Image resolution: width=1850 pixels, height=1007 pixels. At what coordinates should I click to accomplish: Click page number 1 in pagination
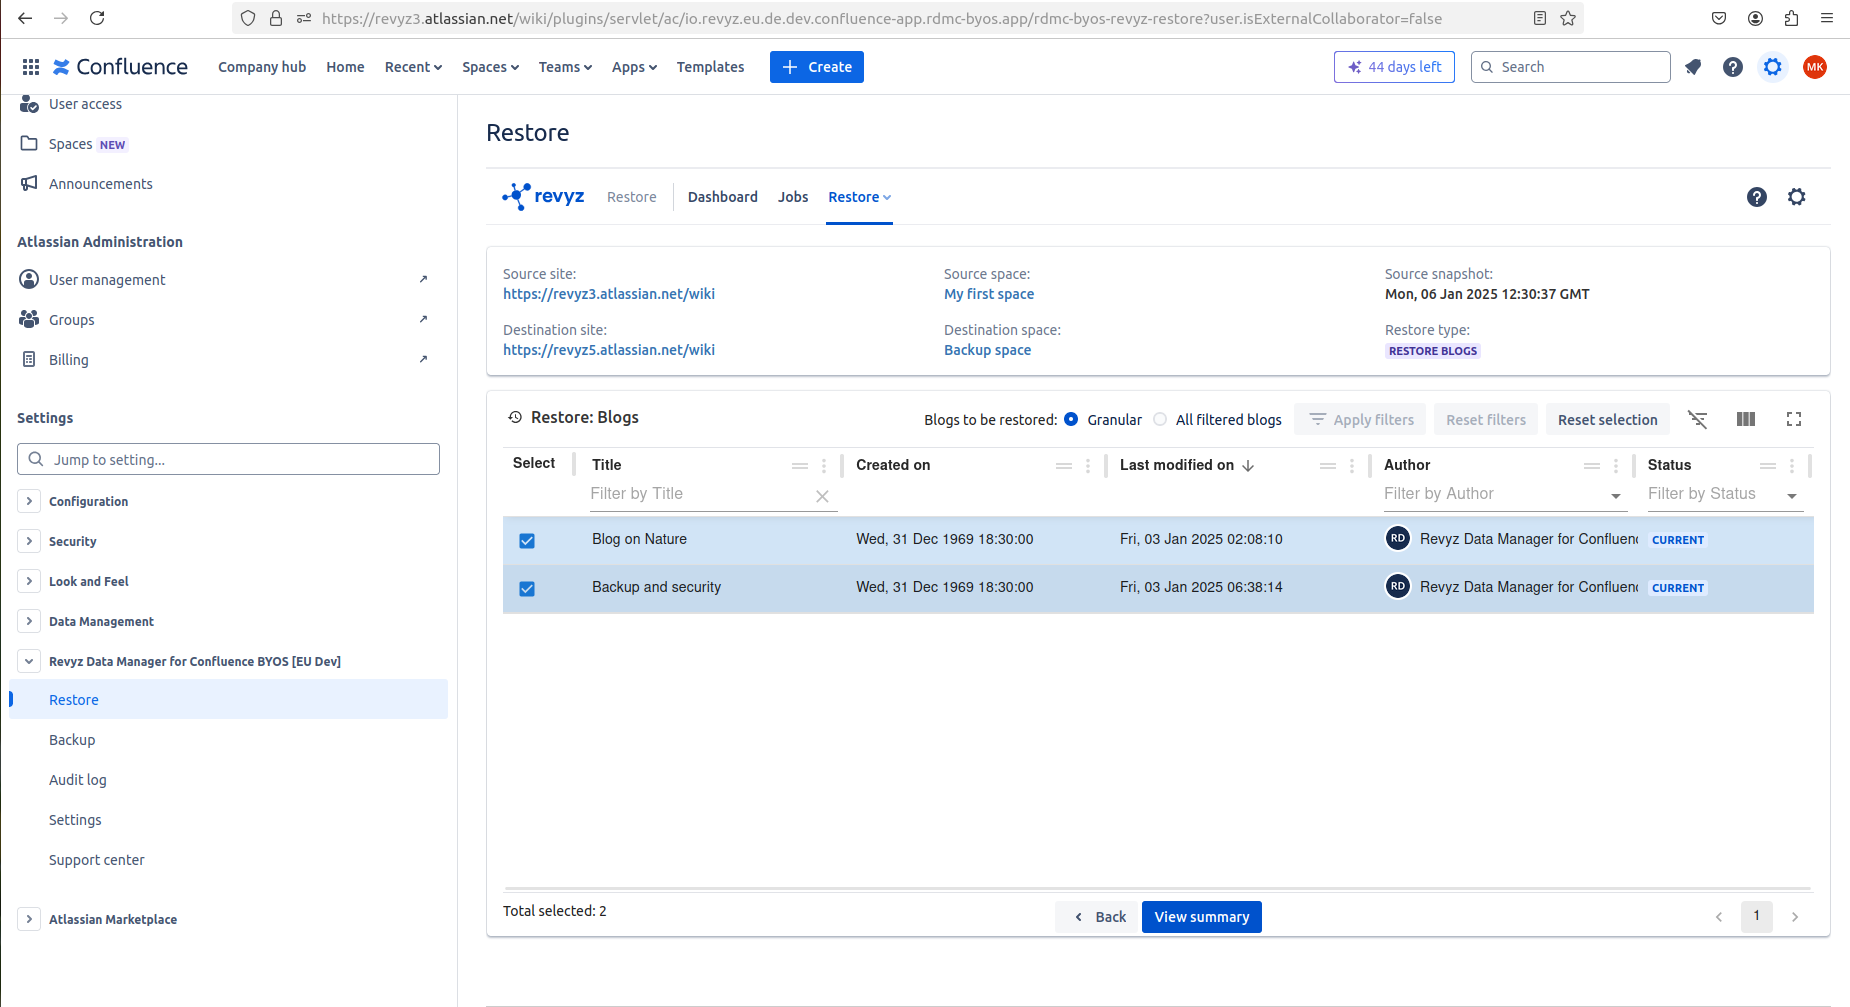coord(1757,916)
